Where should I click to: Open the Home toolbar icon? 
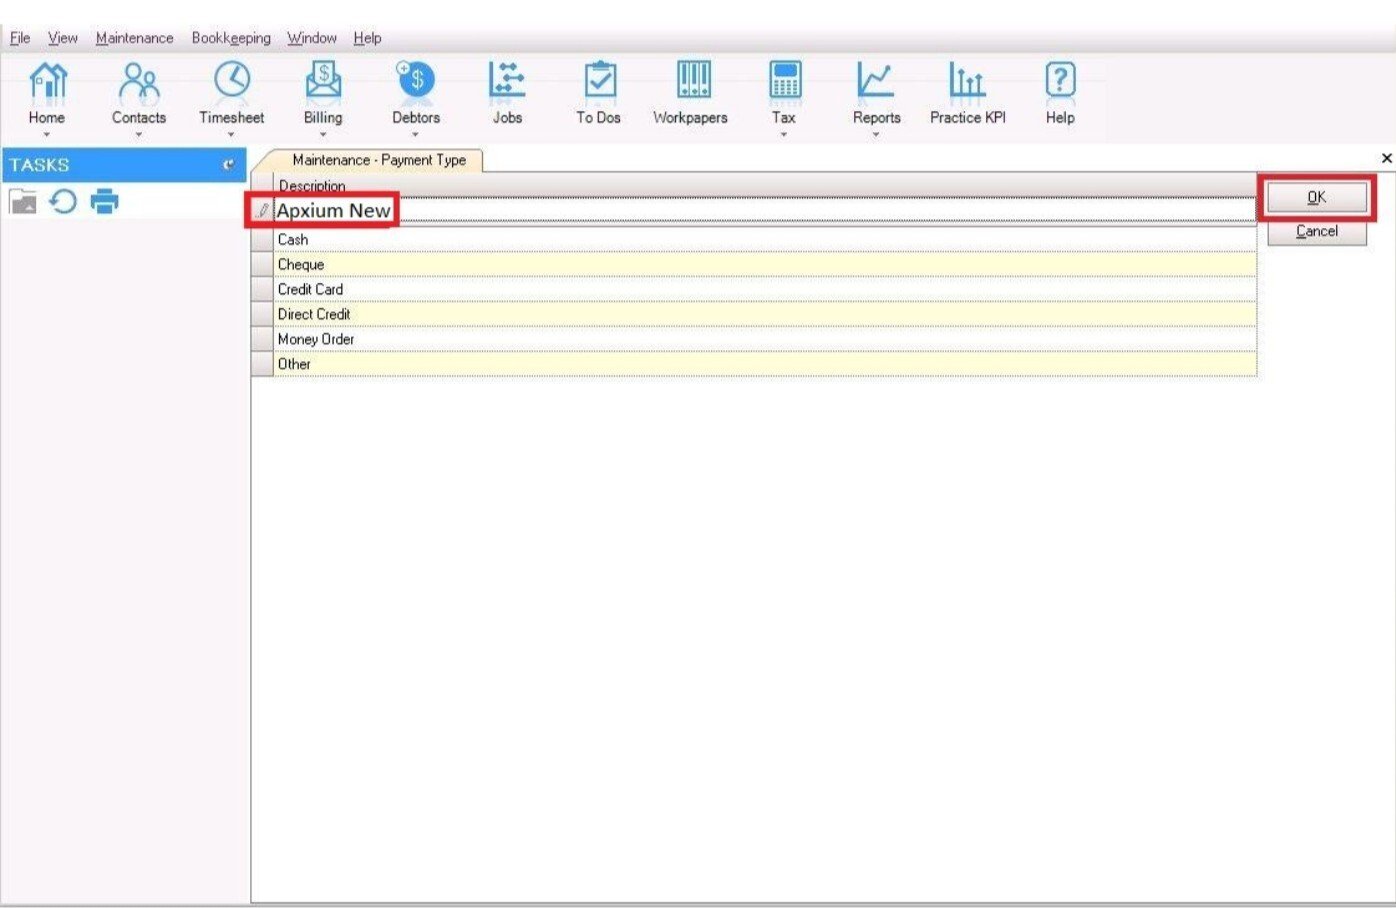pos(47,81)
